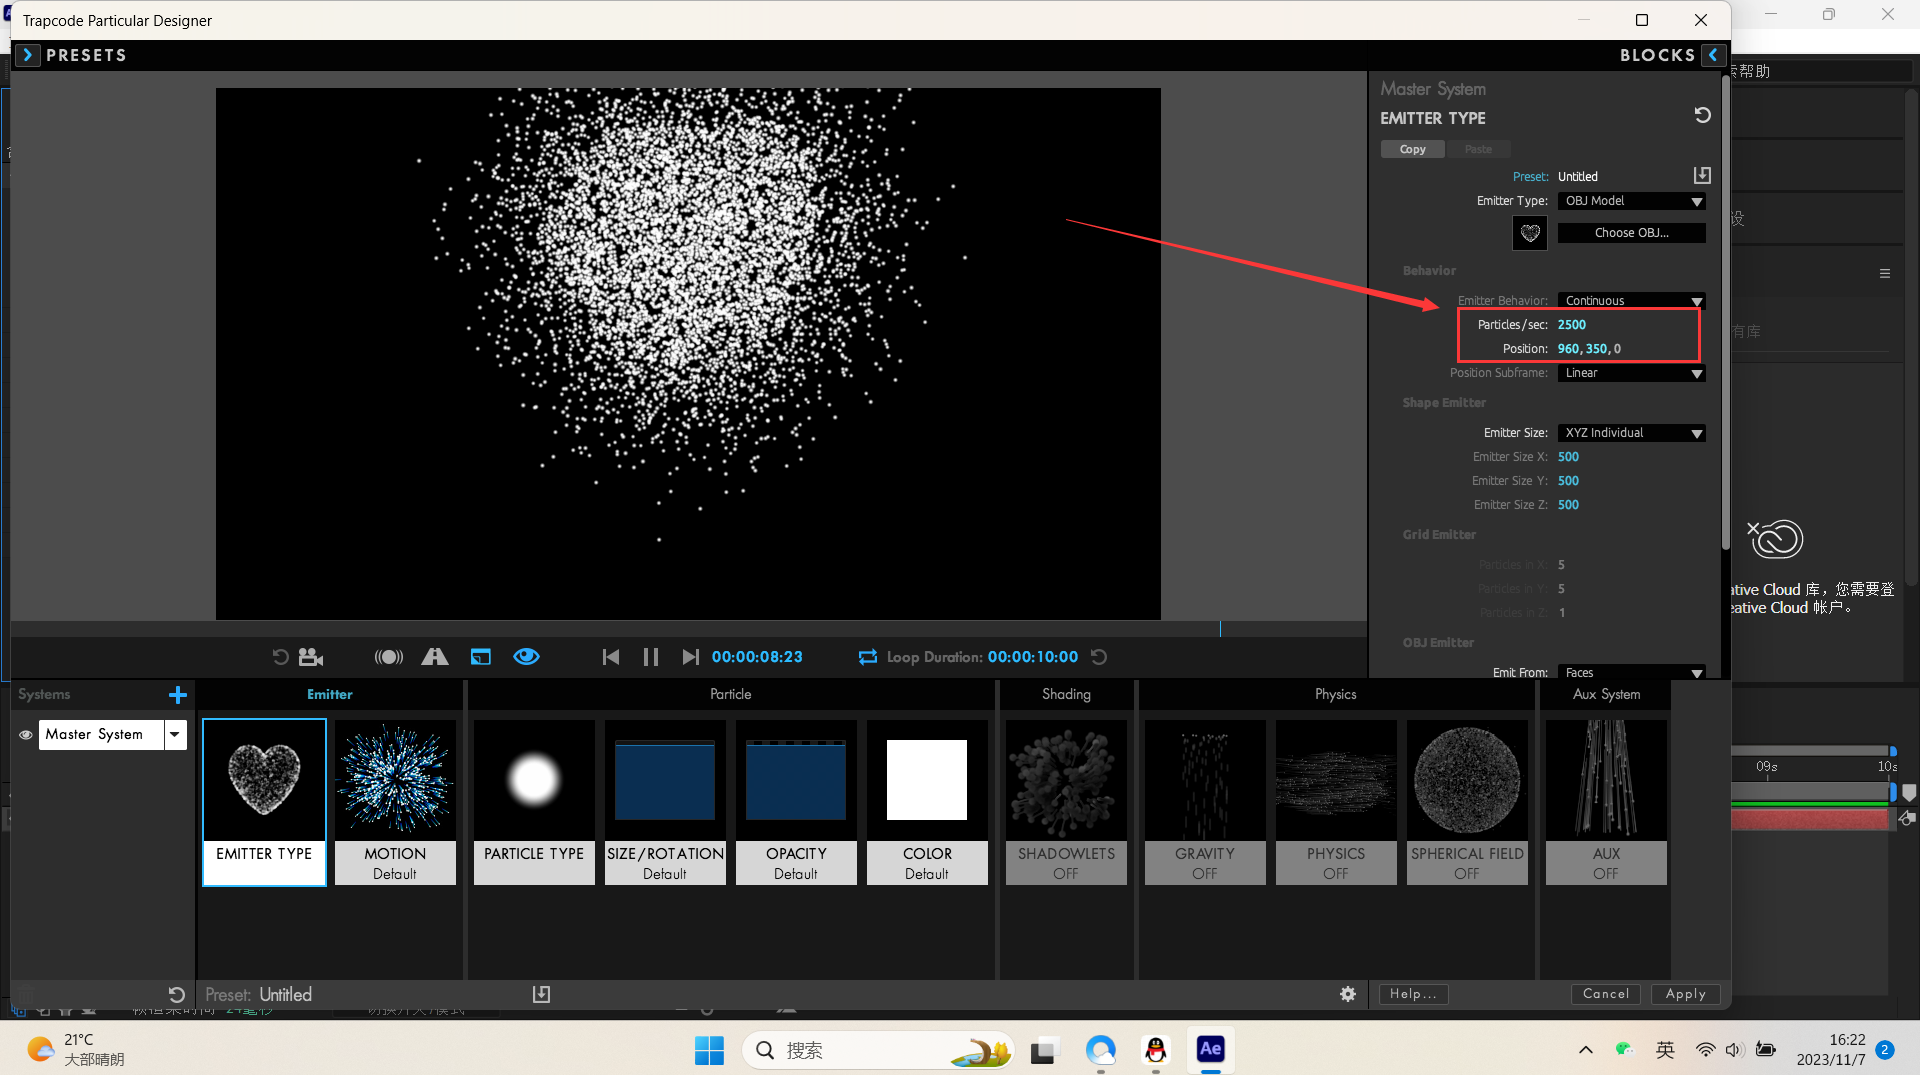
Task: Open After Effects from taskbar
Action: point(1210,1049)
